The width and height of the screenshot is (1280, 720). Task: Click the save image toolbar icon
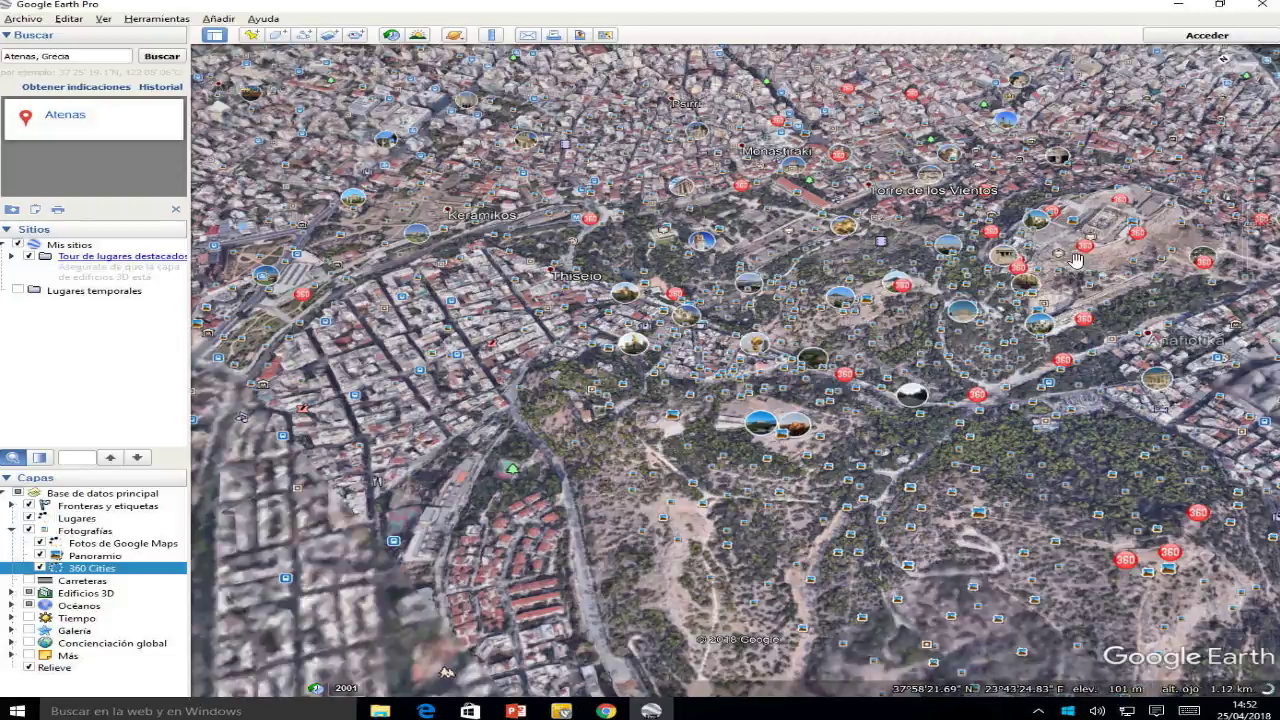[579, 35]
